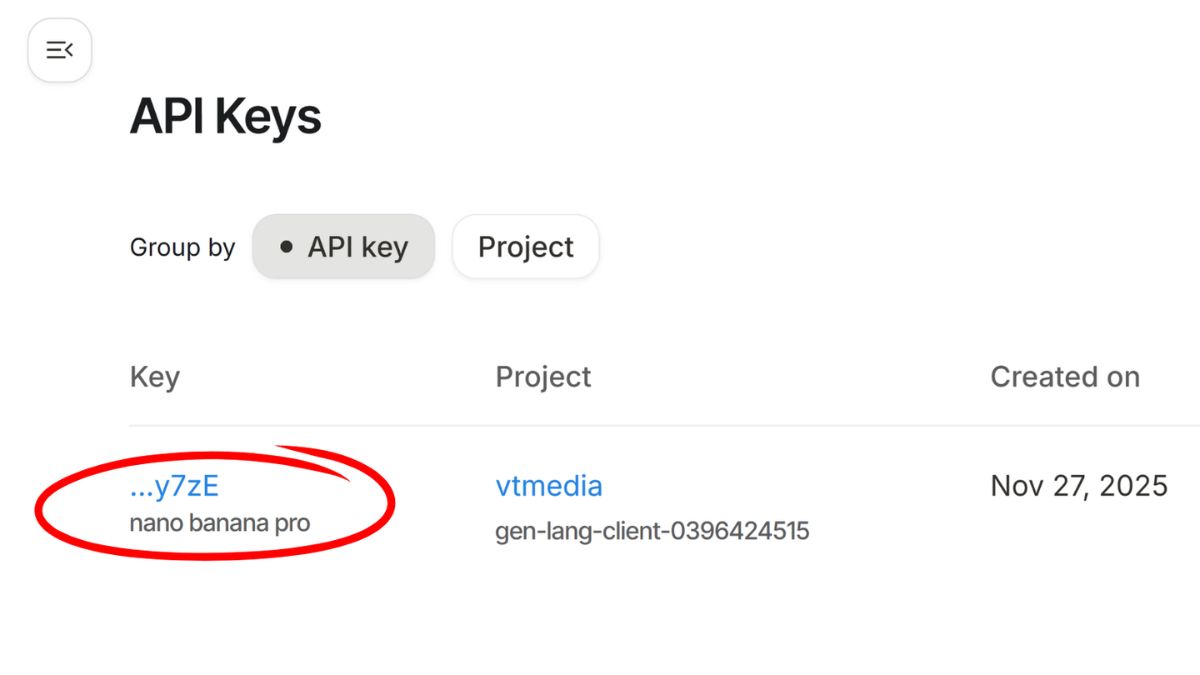Click the Key column header
The width and height of the screenshot is (1200, 675).
155,377
